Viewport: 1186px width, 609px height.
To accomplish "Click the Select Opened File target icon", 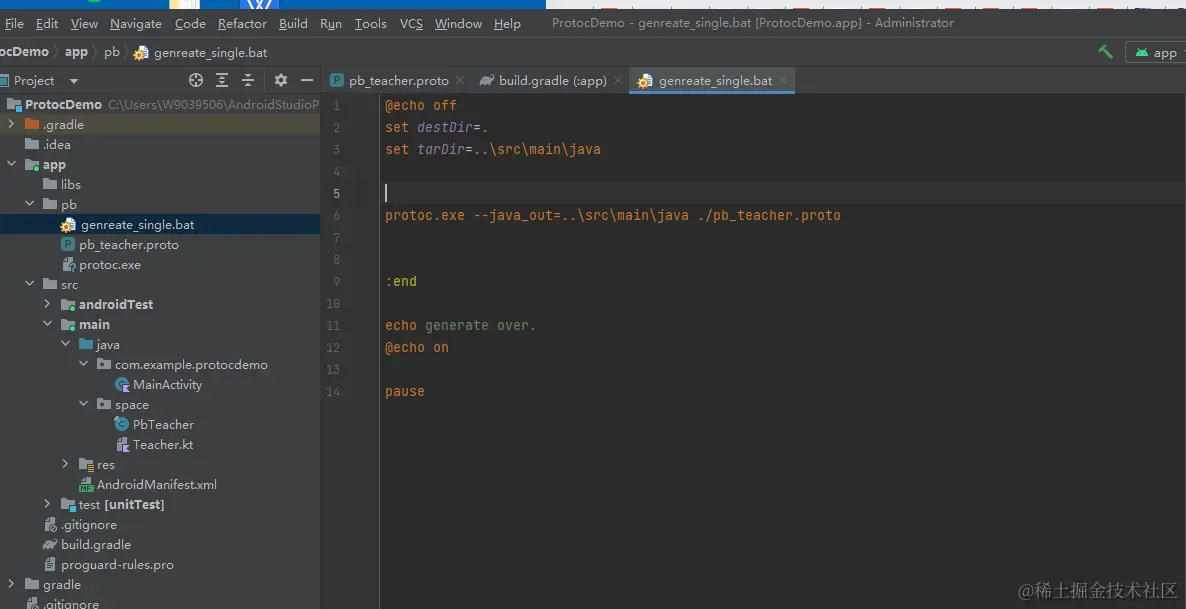I will click(196, 80).
